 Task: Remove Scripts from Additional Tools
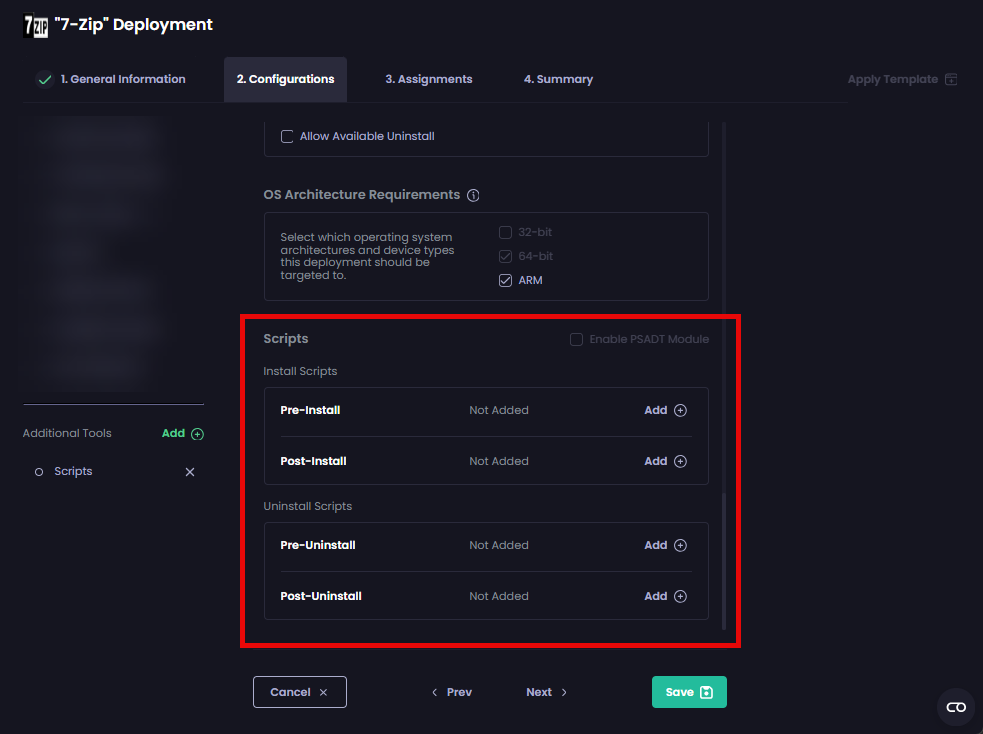(190, 471)
